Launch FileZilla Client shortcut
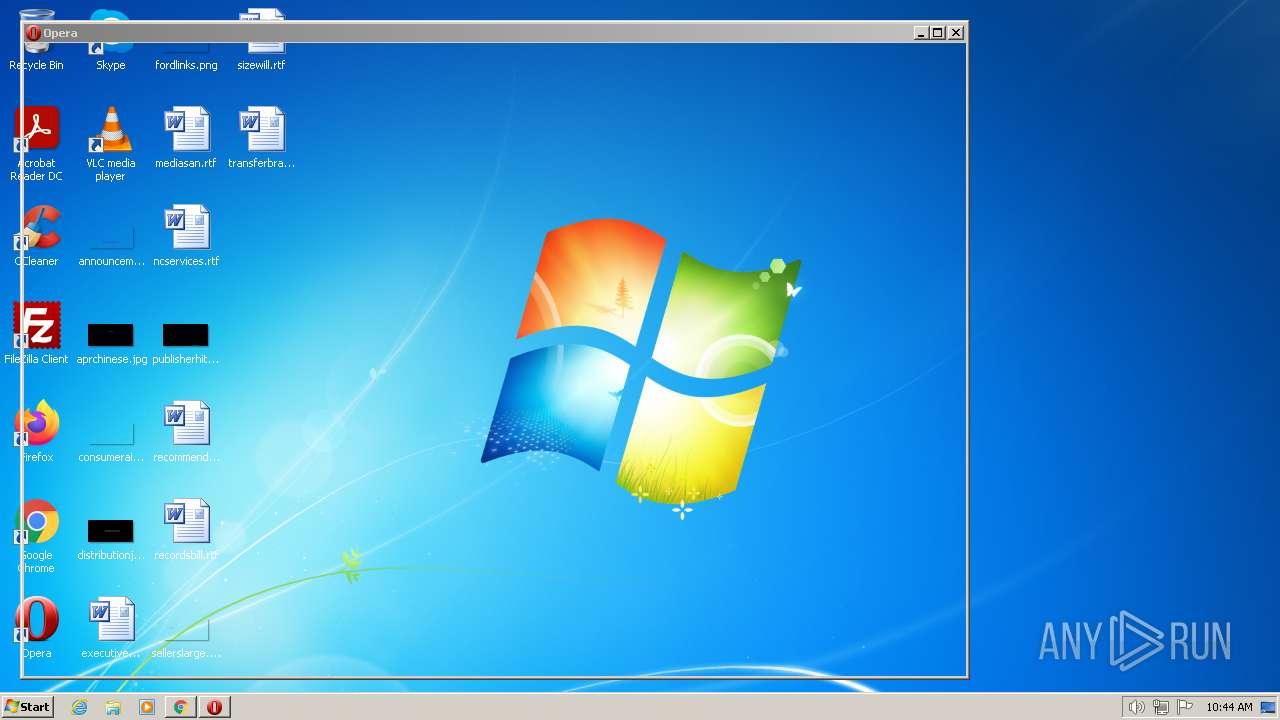 coord(36,334)
